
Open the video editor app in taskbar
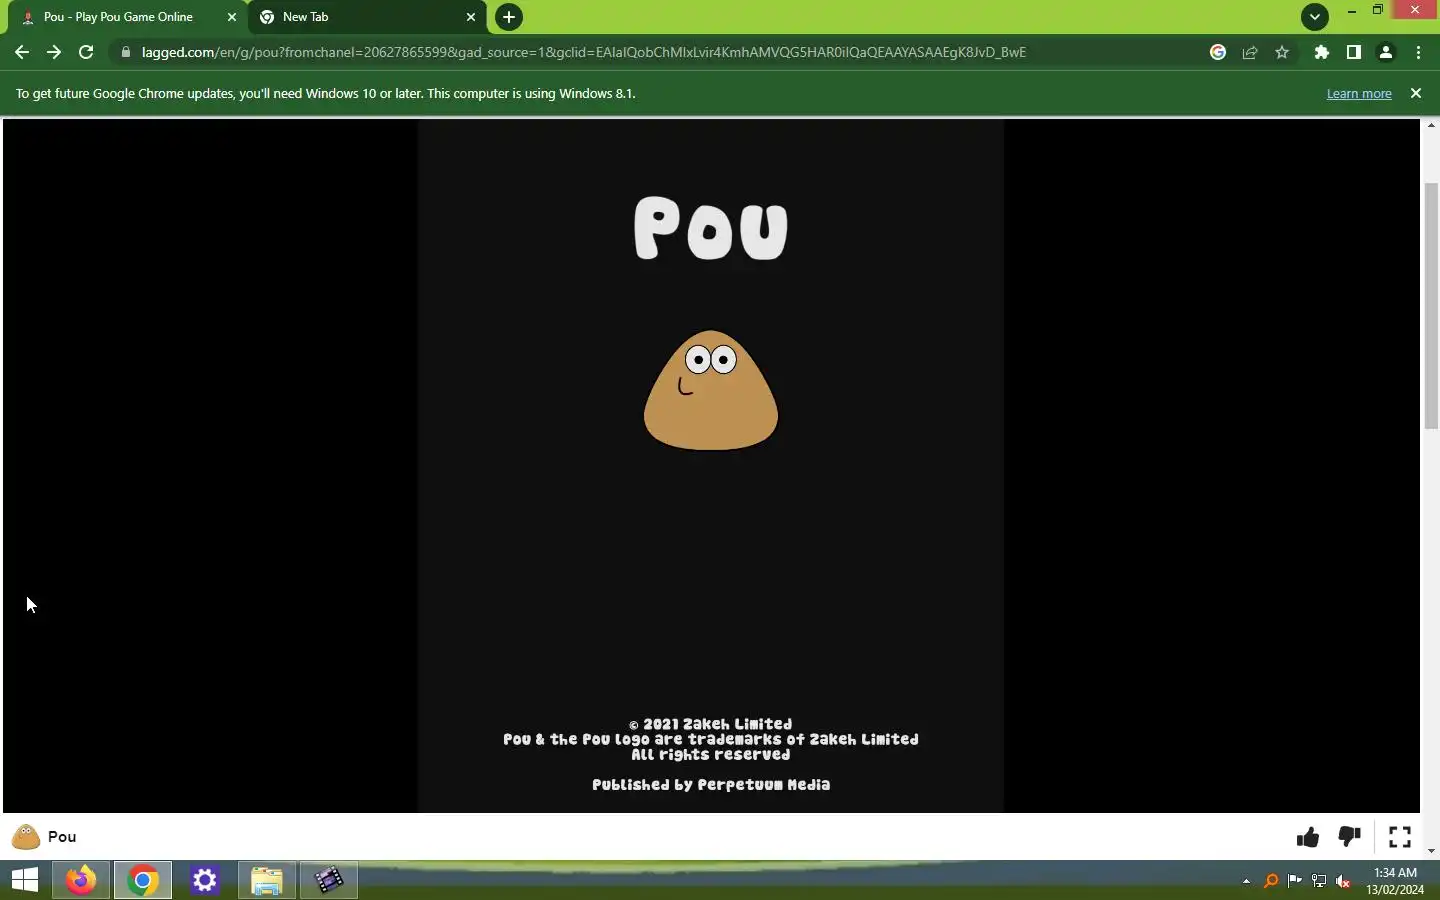[x=329, y=880]
